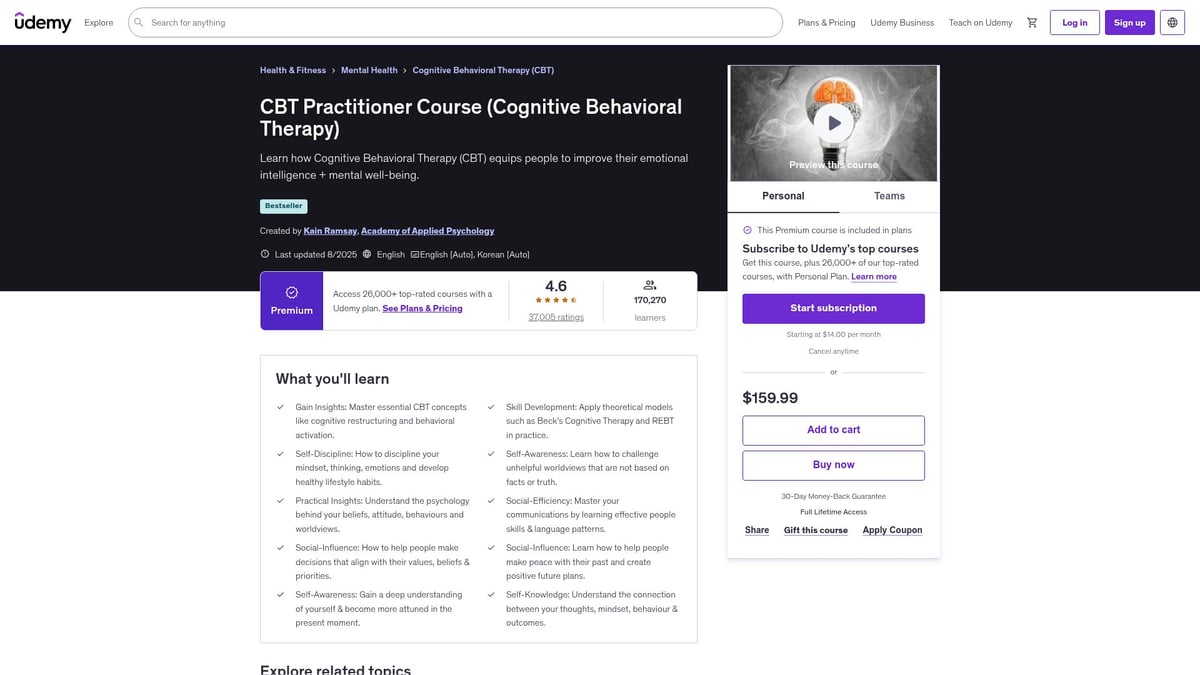Screen dimensions: 1200x675
Task: Click the last updated clock icon
Action: coord(264,254)
